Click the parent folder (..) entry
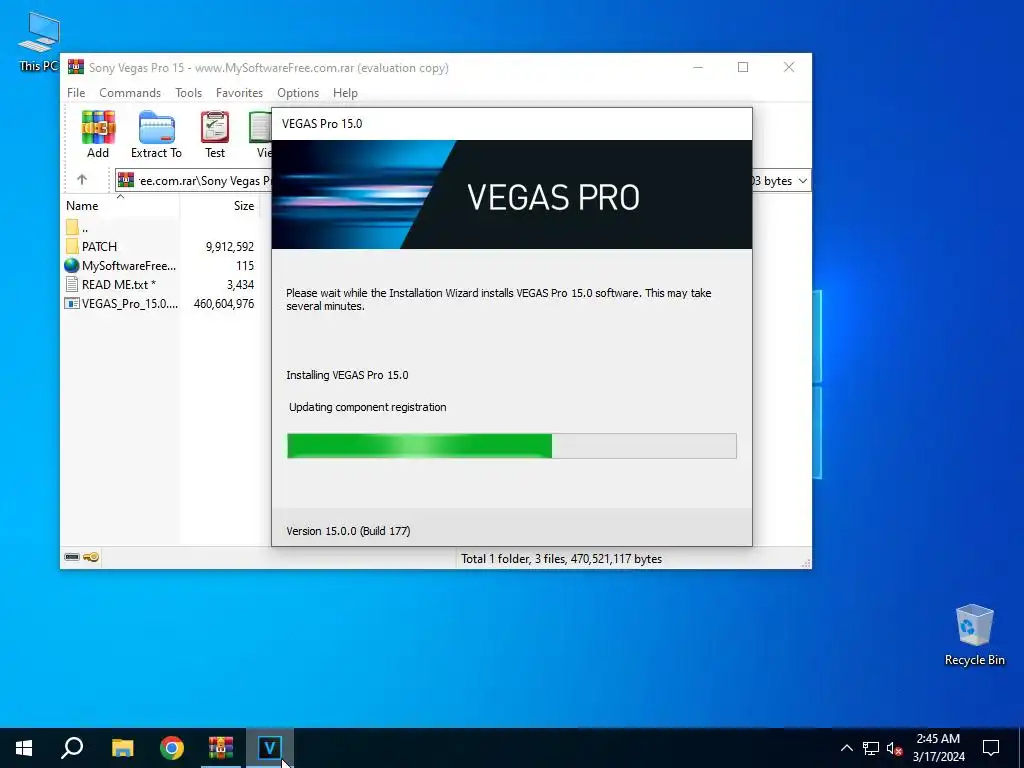This screenshot has width=1024, height=768. coord(77,228)
